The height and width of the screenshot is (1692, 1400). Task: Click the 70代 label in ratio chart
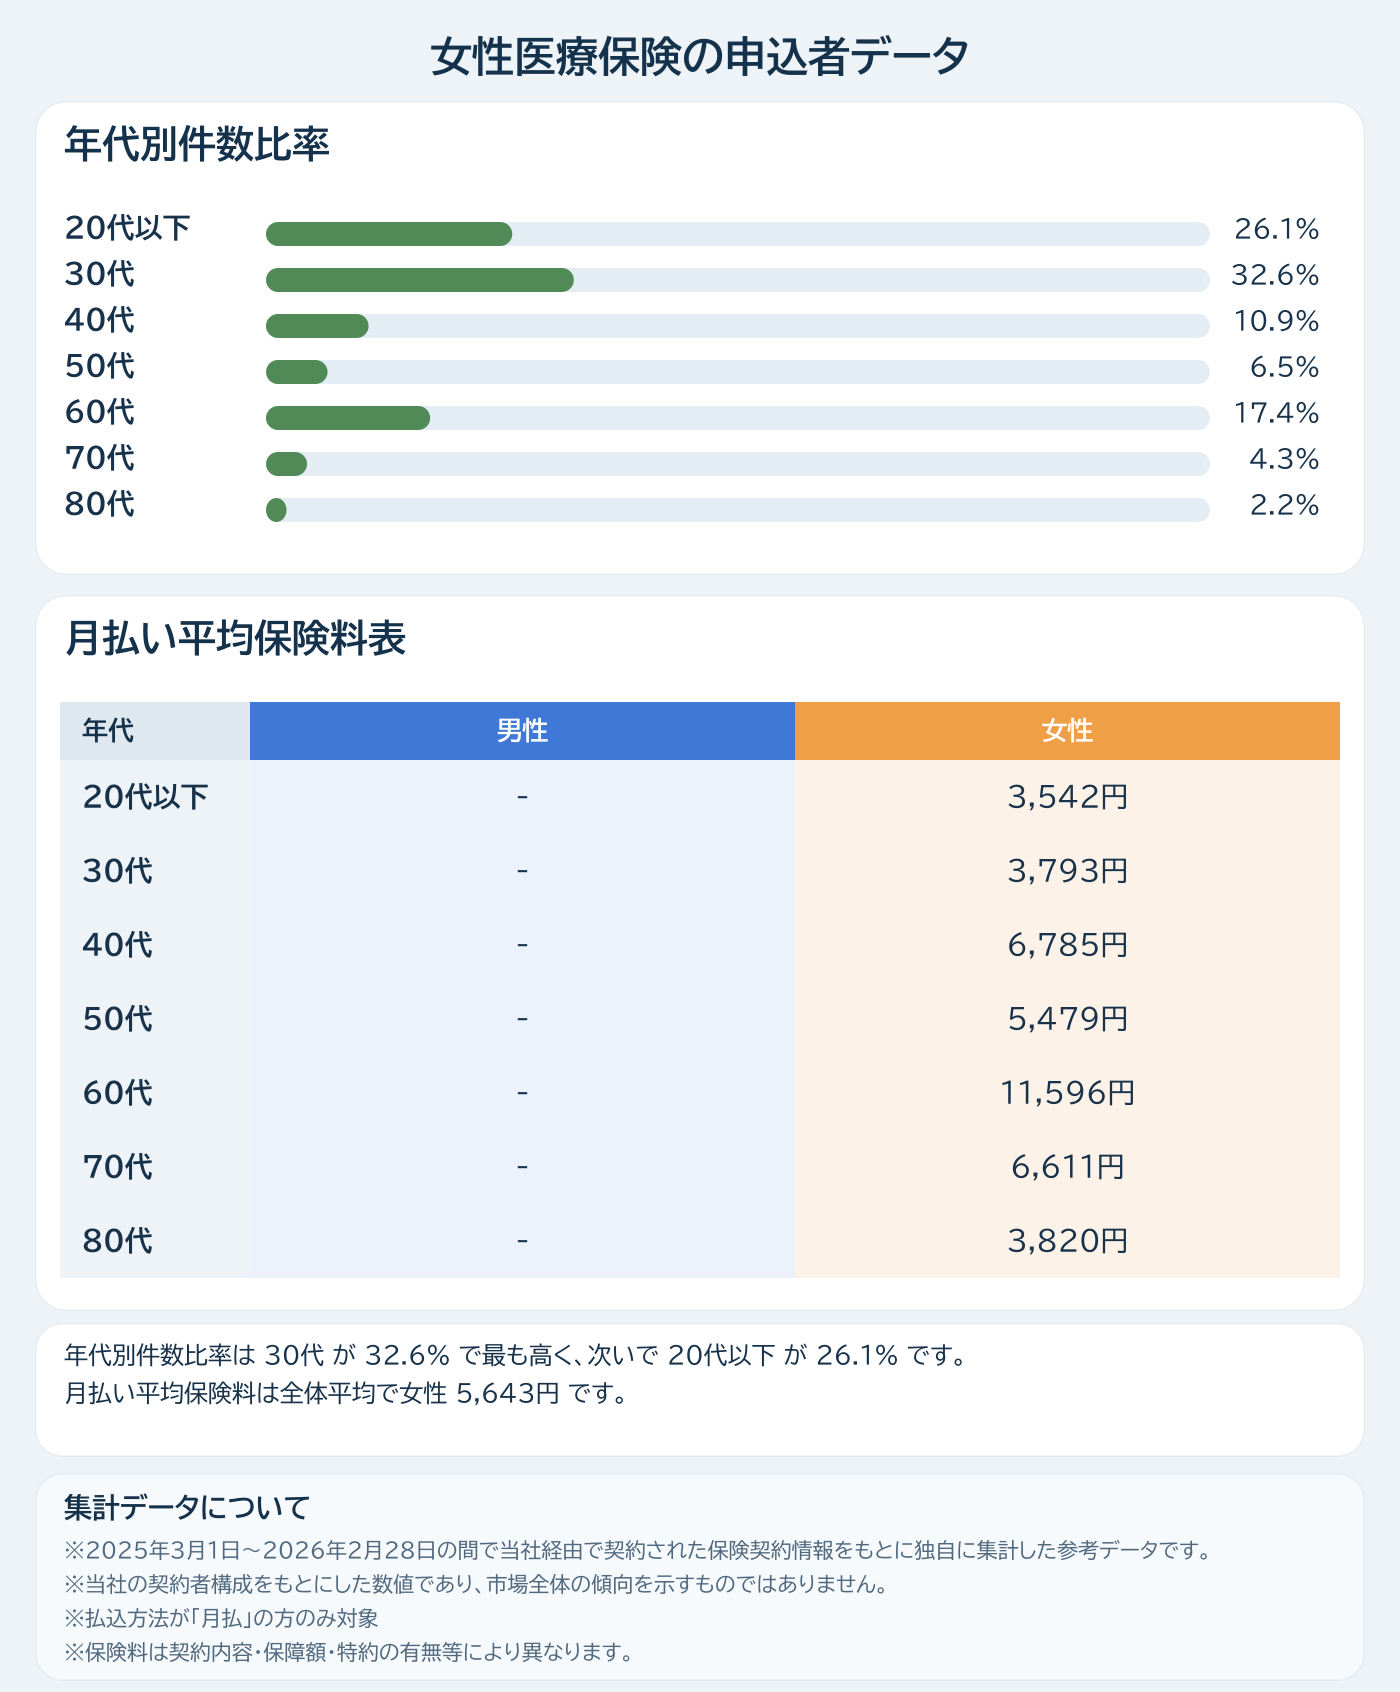pos(100,458)
